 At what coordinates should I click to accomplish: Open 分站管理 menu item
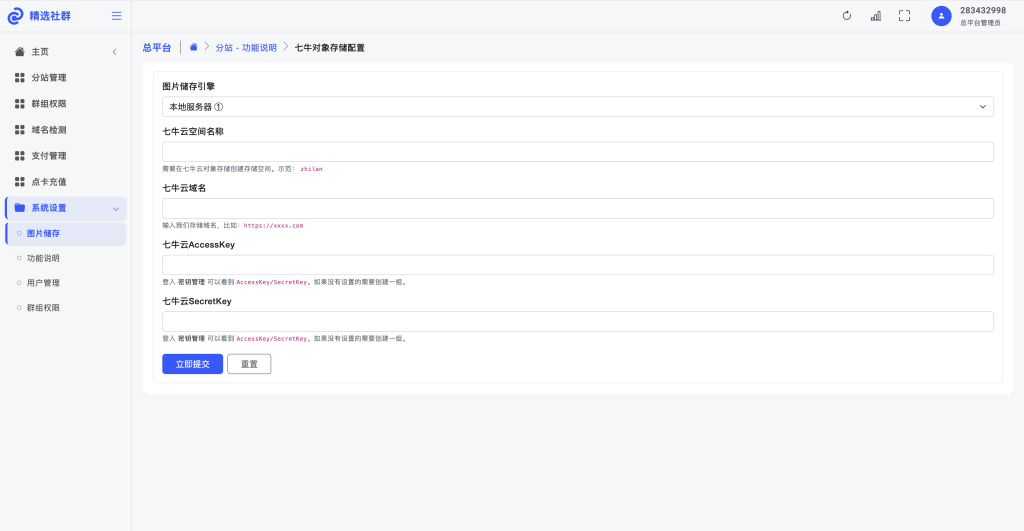point(65,78)
